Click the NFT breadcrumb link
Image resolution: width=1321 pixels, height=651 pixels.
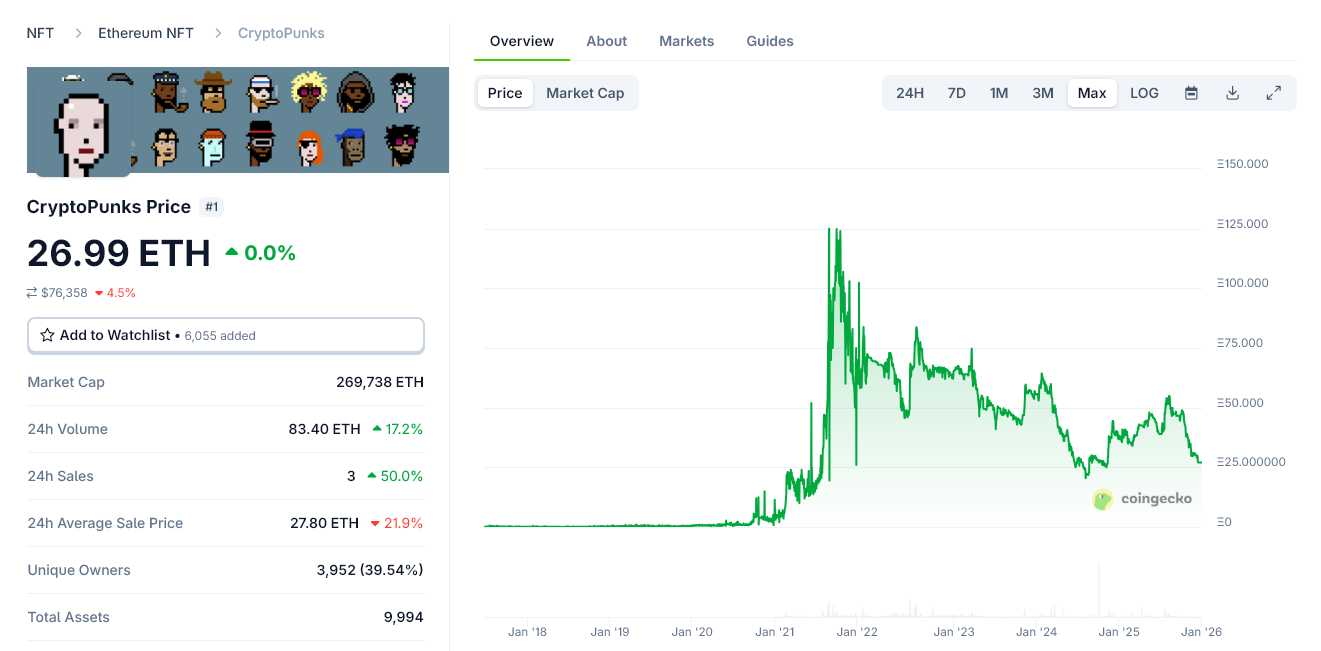[39, 32]
